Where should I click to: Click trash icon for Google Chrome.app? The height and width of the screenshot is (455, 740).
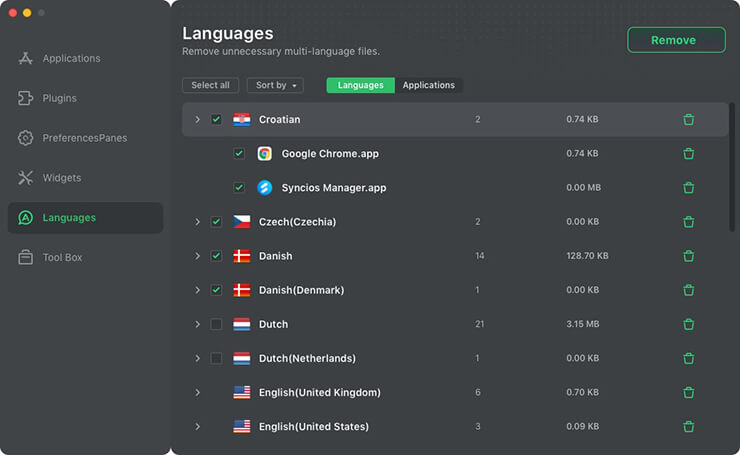(x=689, y=153)
